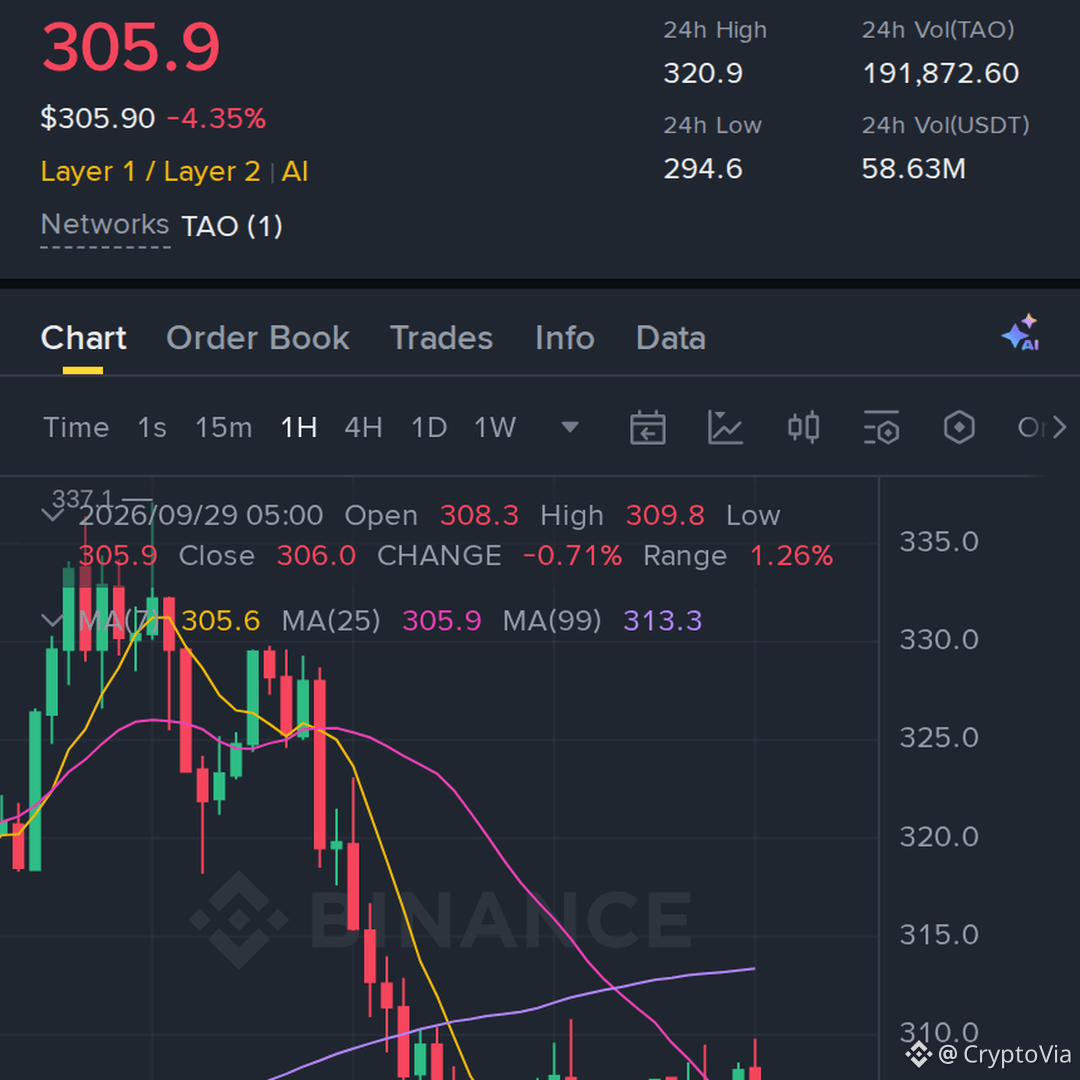Open the chart indicators line-graph icon
1080x1080 pixels.
coord(725,427)
